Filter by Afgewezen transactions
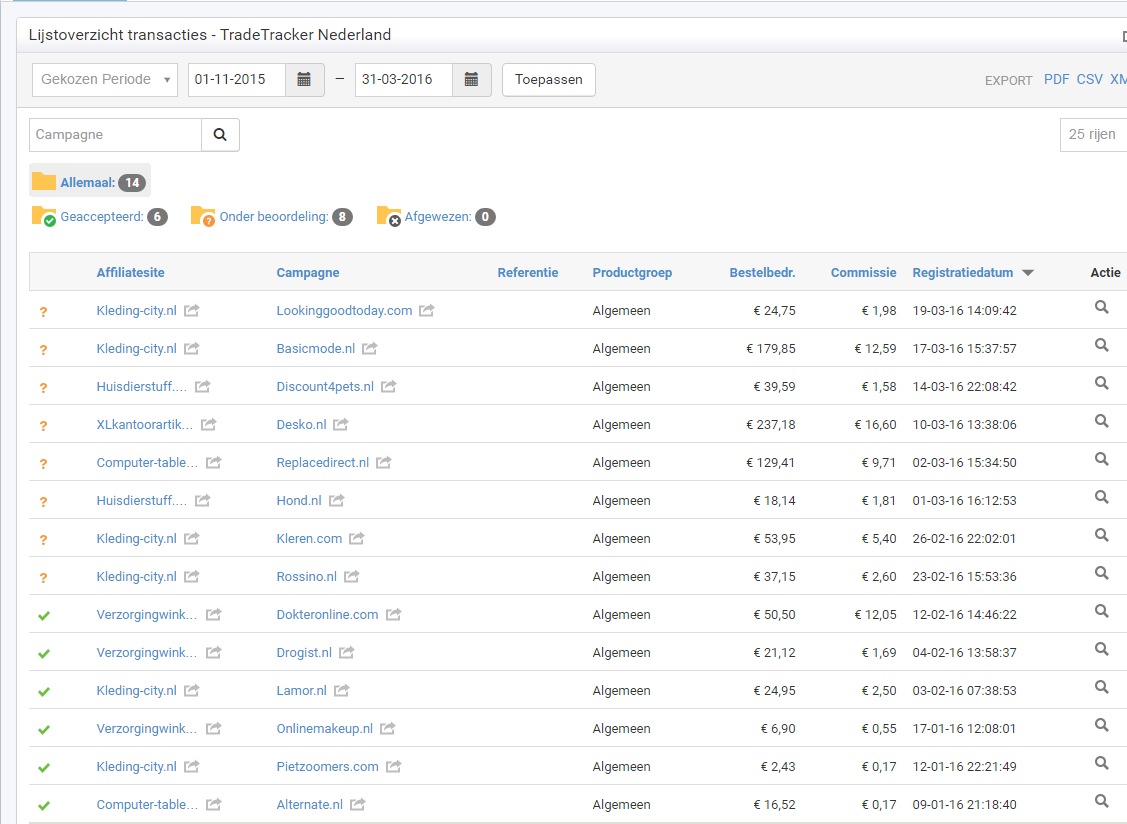Screen dimensions: 1127x824 (436, 216)
